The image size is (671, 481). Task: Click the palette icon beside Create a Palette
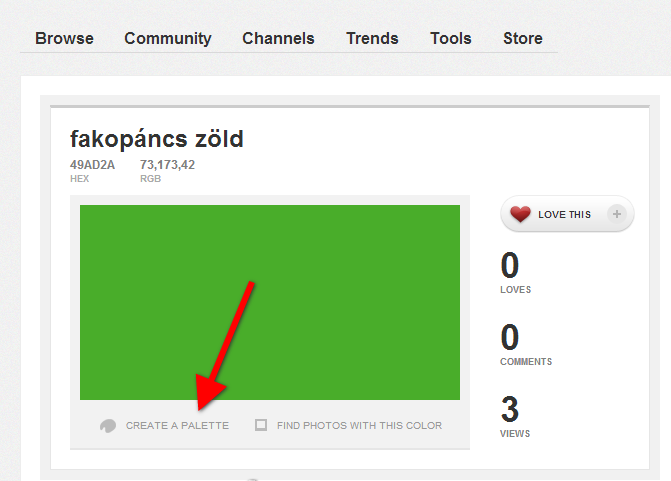tap(108, 426)
